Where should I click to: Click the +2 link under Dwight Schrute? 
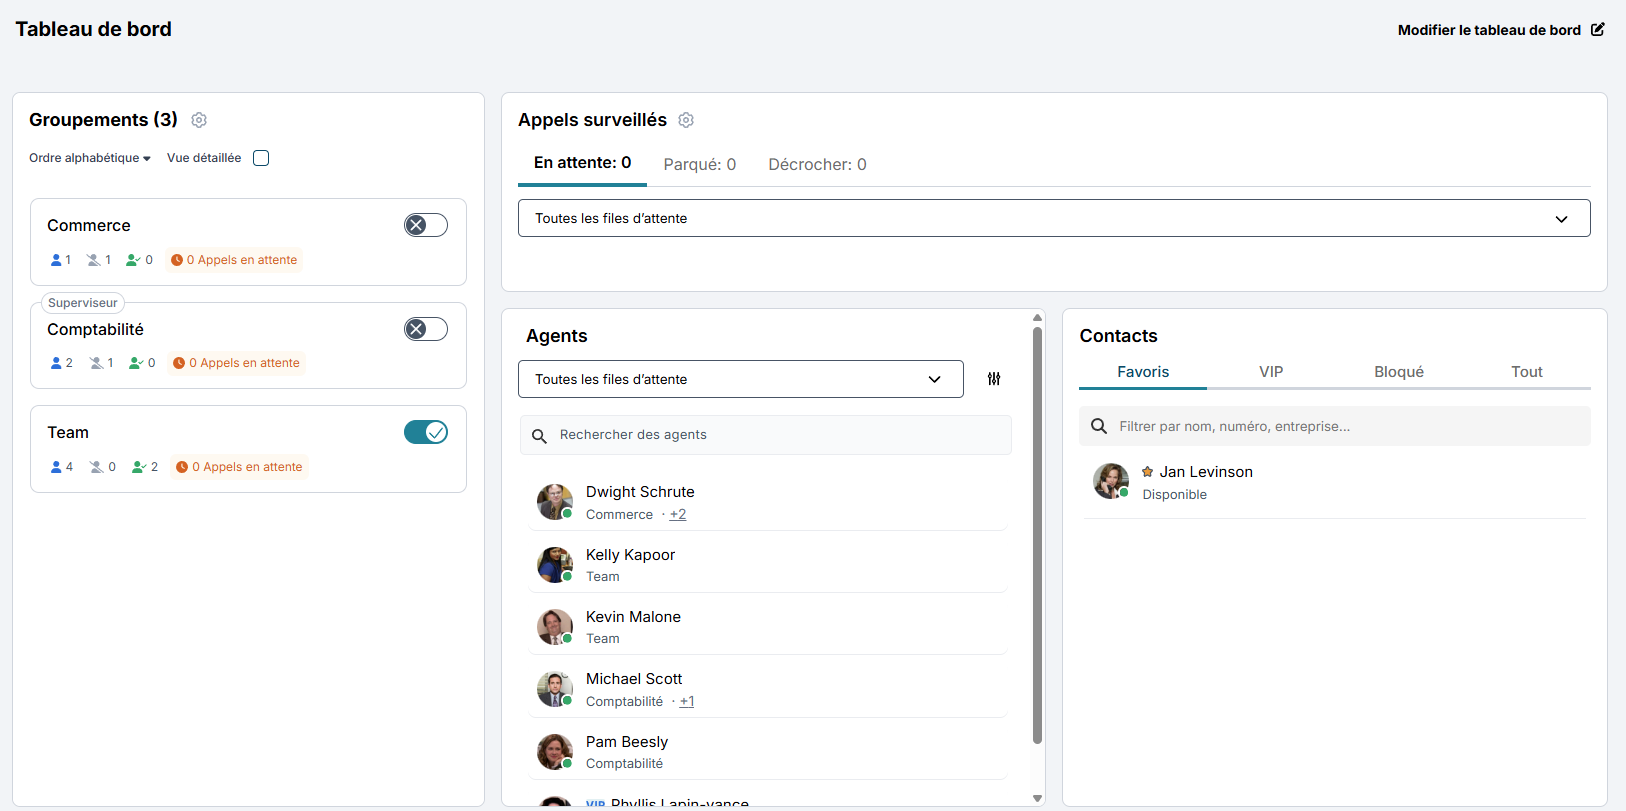pos(678,515)
